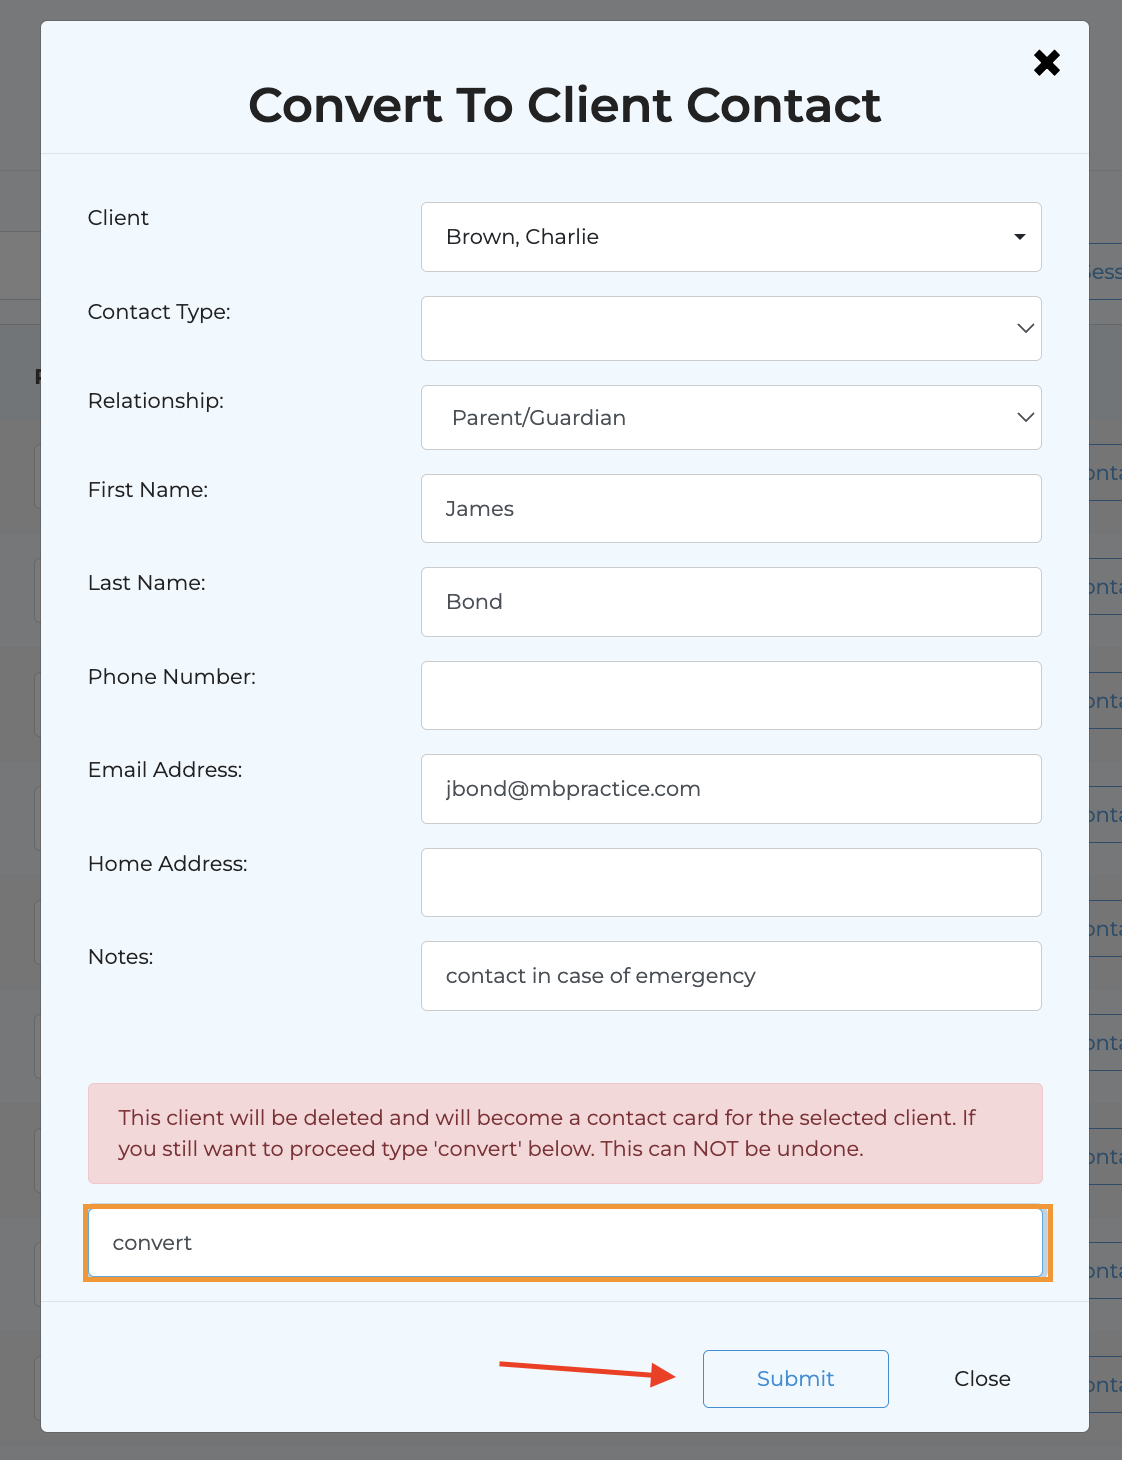Click the 'Relationship:' label

(x=156, y=401)
